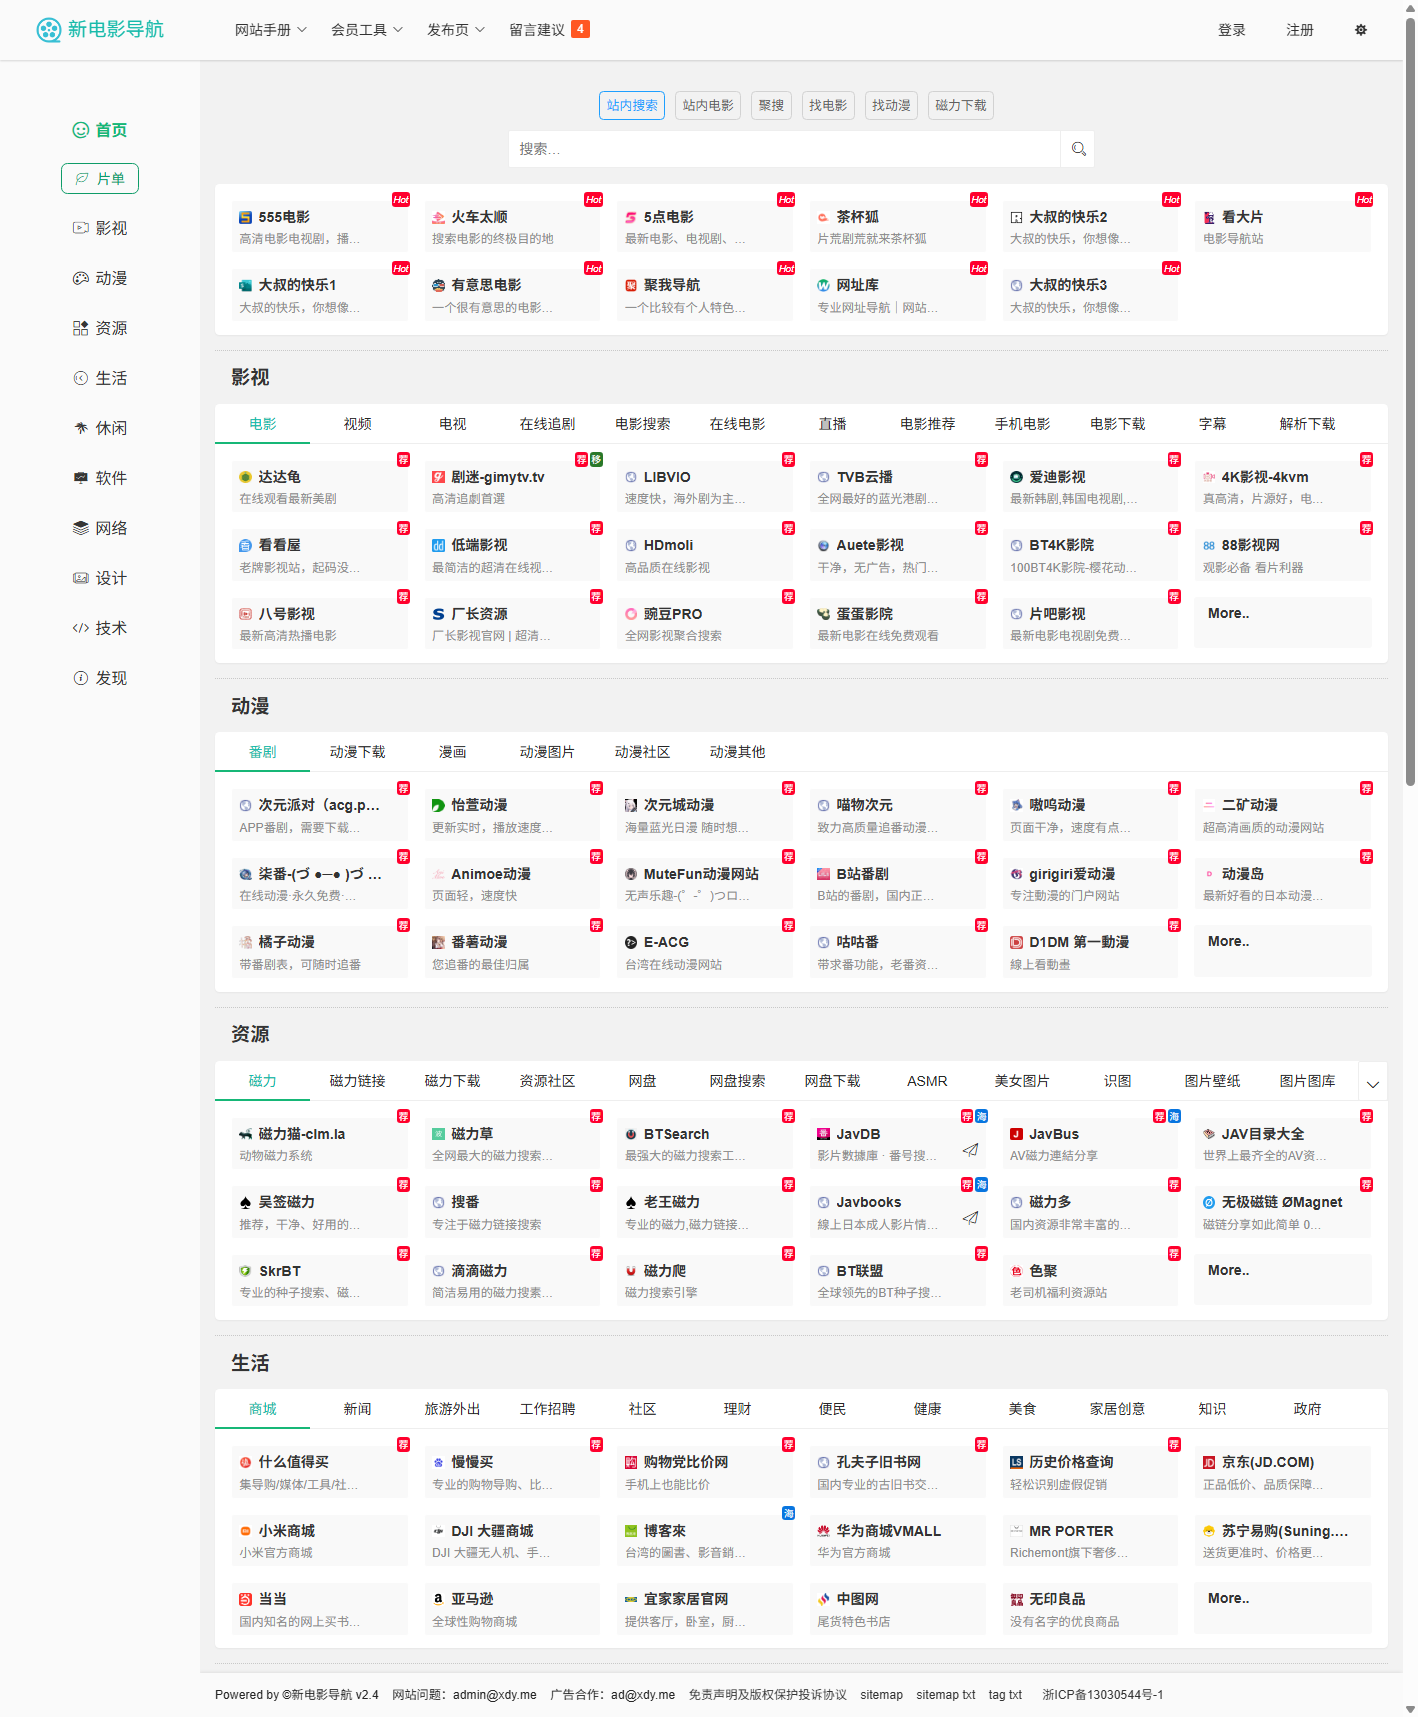The image size is (1418, 1717).
Task: Expand the 会员工具 dropdown menu
Action: [x=366, y=30]
